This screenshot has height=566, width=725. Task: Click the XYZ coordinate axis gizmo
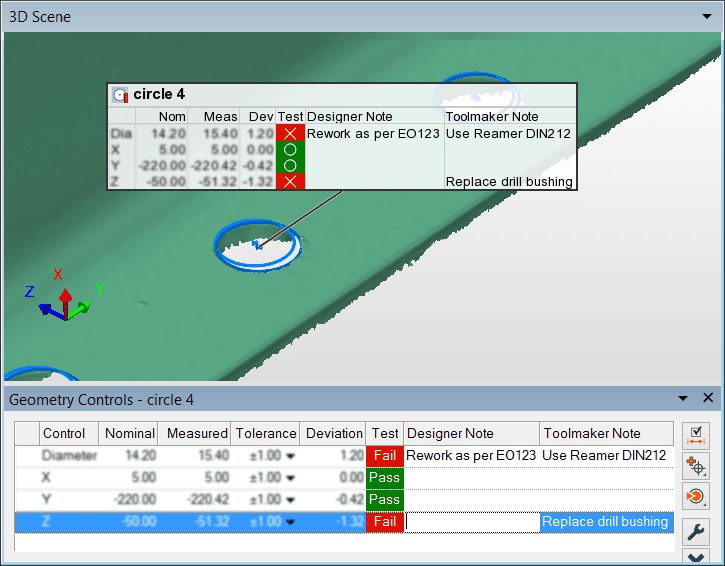pos(63,299)
